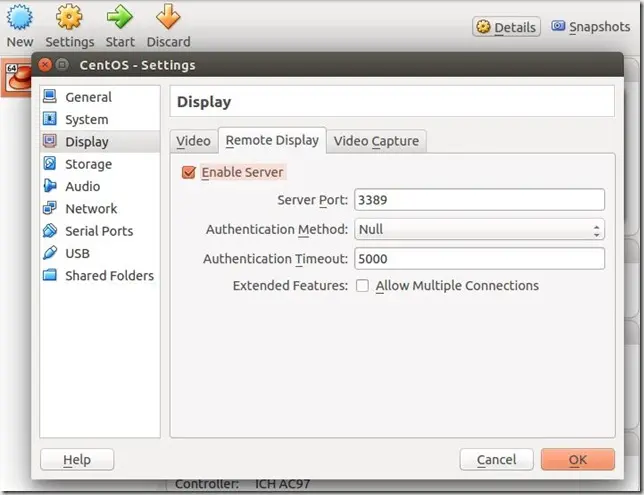
Task: Switch to the Snapshots view
Action: tap(591, 27)
